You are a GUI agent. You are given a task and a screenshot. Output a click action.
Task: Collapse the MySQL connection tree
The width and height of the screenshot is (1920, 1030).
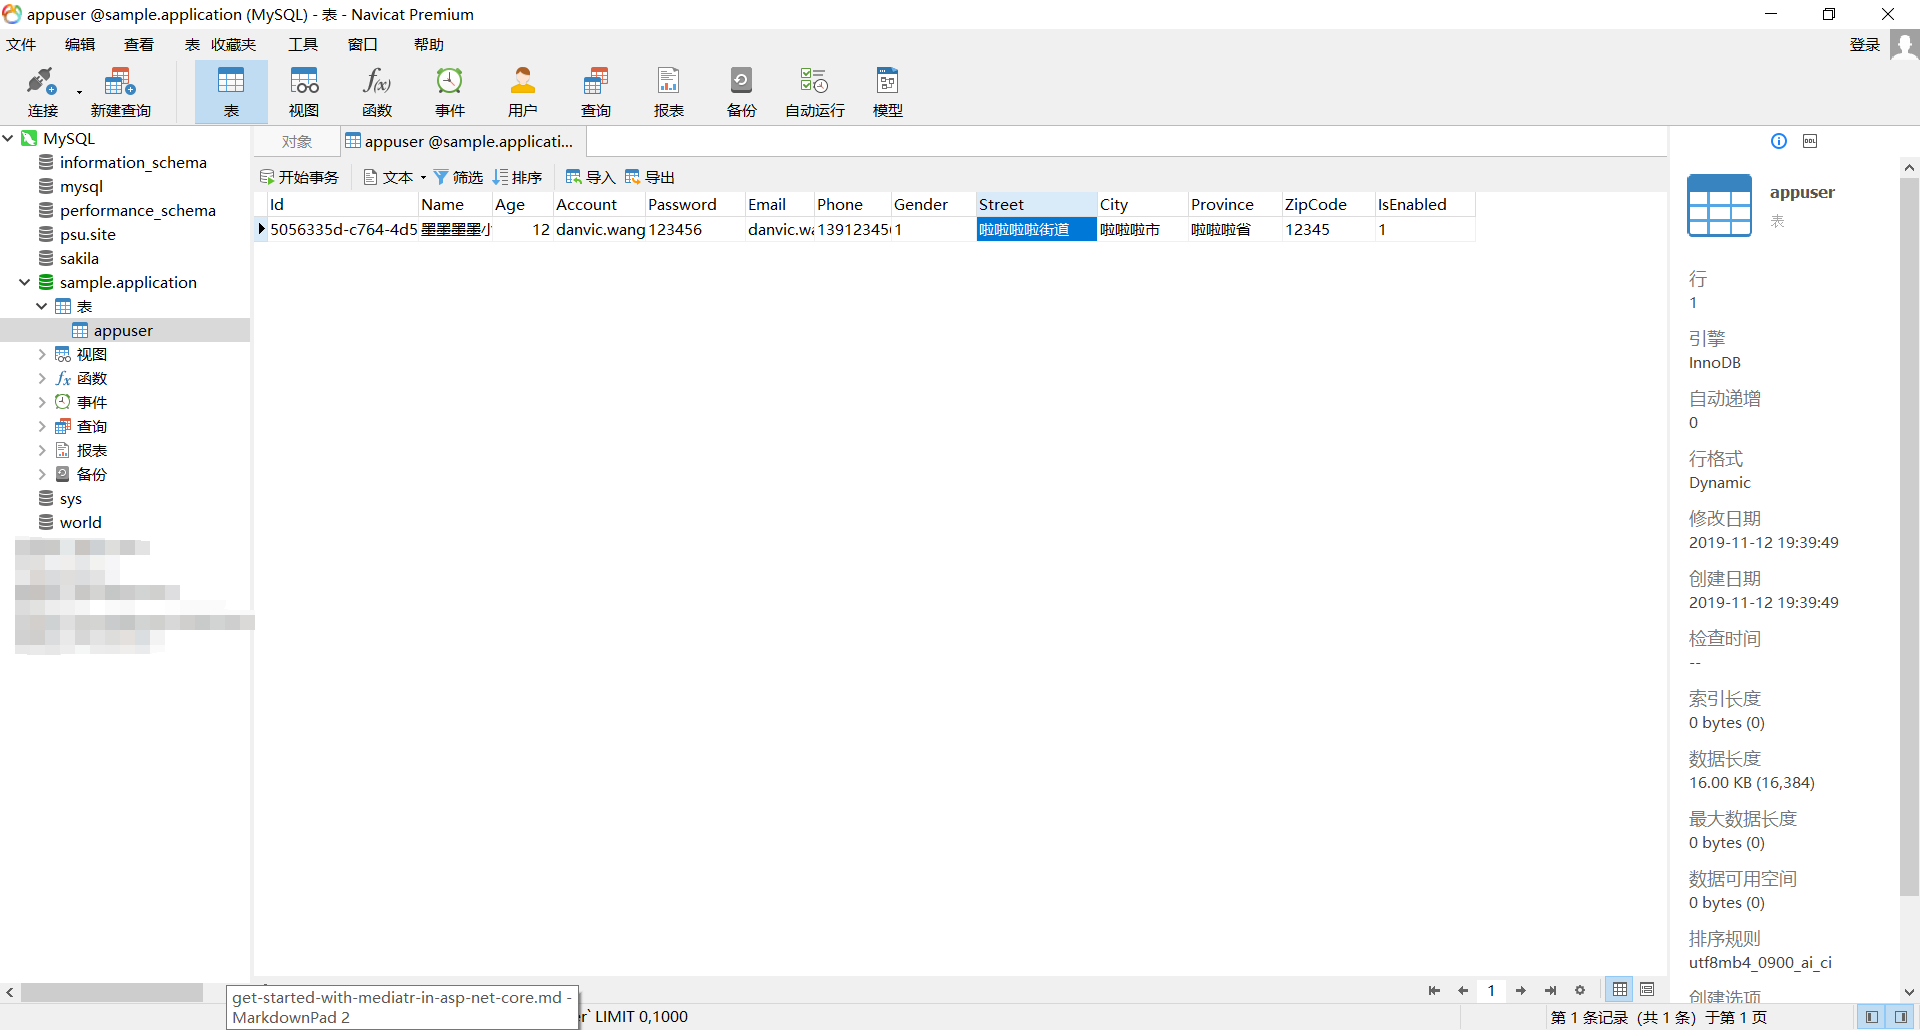point(8,138)
